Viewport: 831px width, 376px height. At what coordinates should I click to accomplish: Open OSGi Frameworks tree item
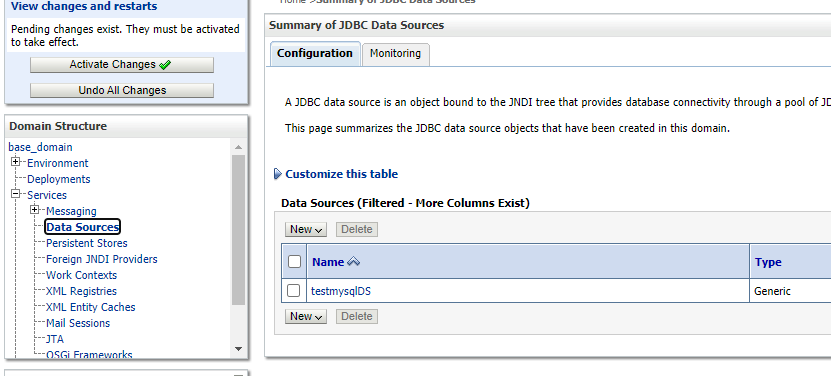(90, 354)
